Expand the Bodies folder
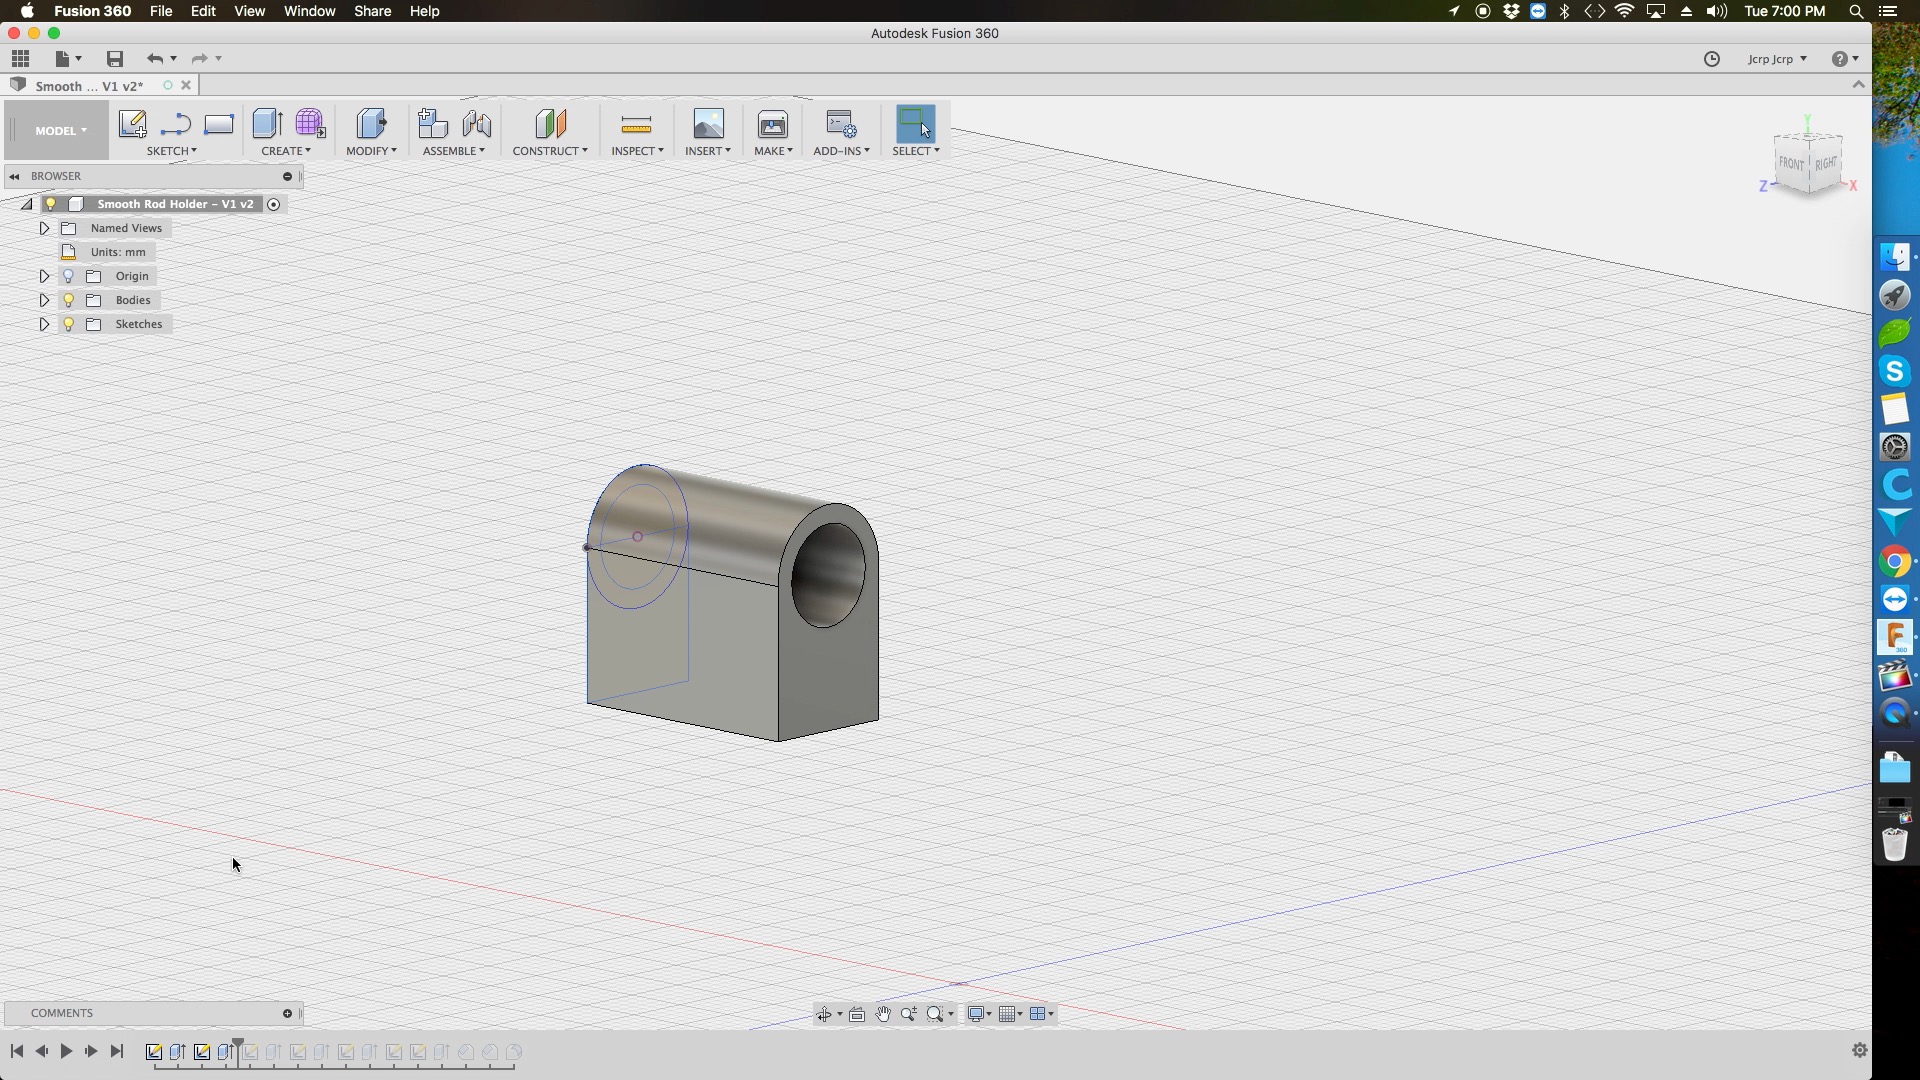 pos(44,299)
